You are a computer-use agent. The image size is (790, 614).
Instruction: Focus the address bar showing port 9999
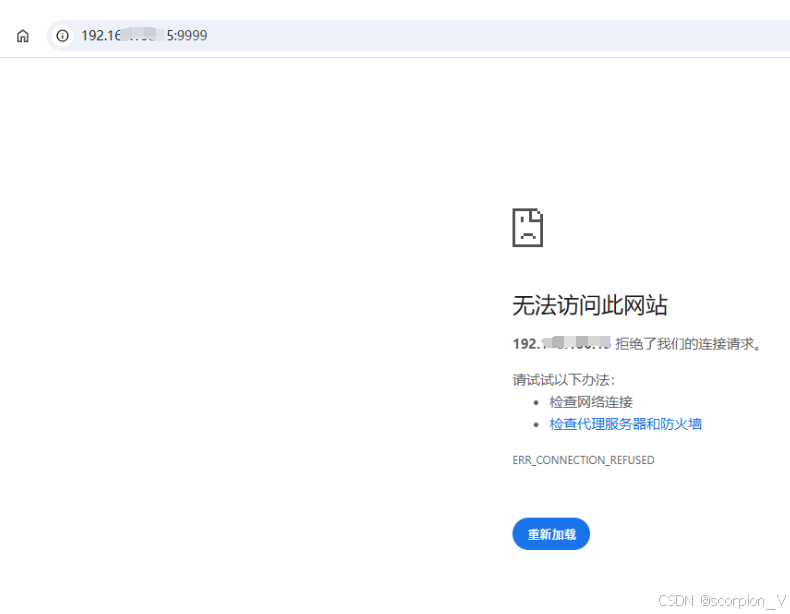[x=418, y=36]
